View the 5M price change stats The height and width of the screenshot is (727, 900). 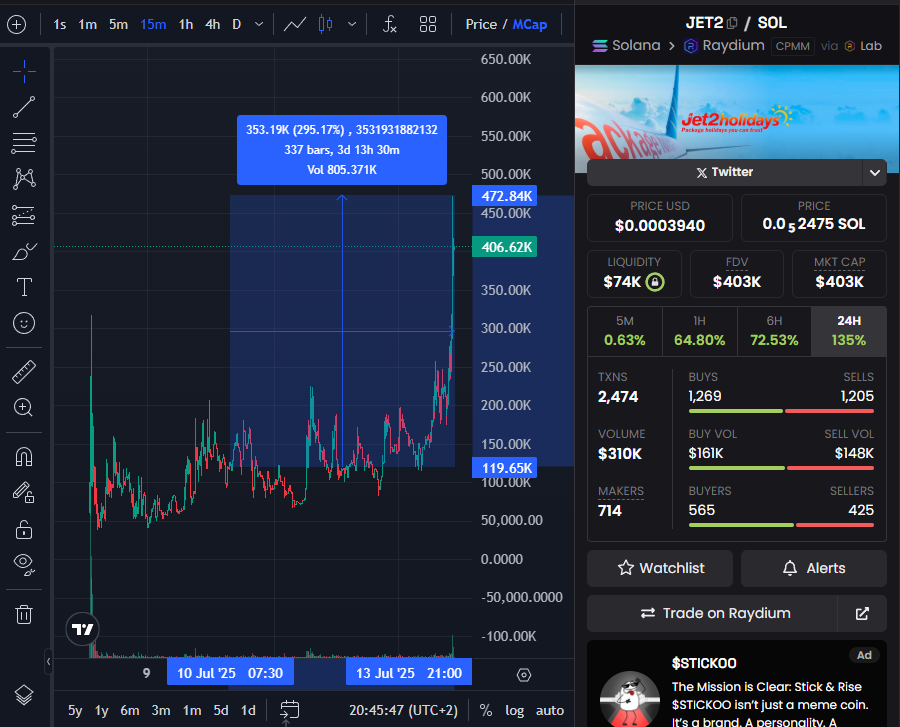624,332
